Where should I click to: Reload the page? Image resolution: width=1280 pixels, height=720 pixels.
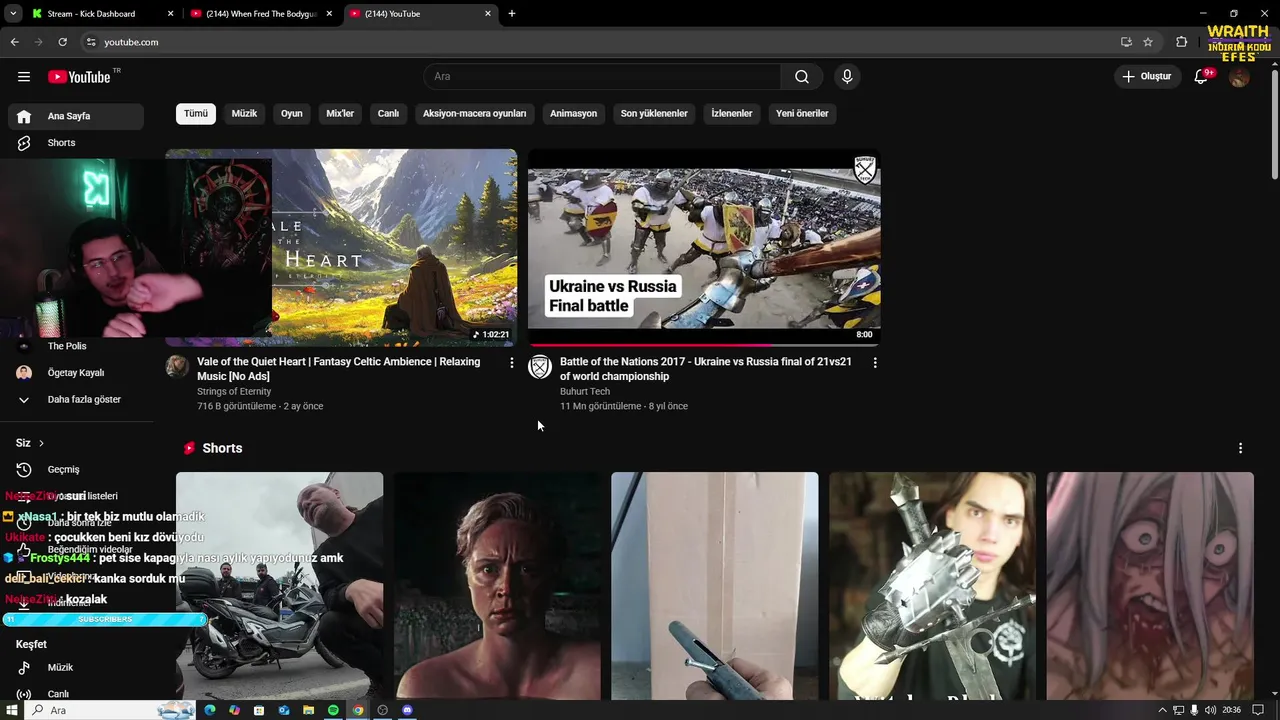click(62, 42)
